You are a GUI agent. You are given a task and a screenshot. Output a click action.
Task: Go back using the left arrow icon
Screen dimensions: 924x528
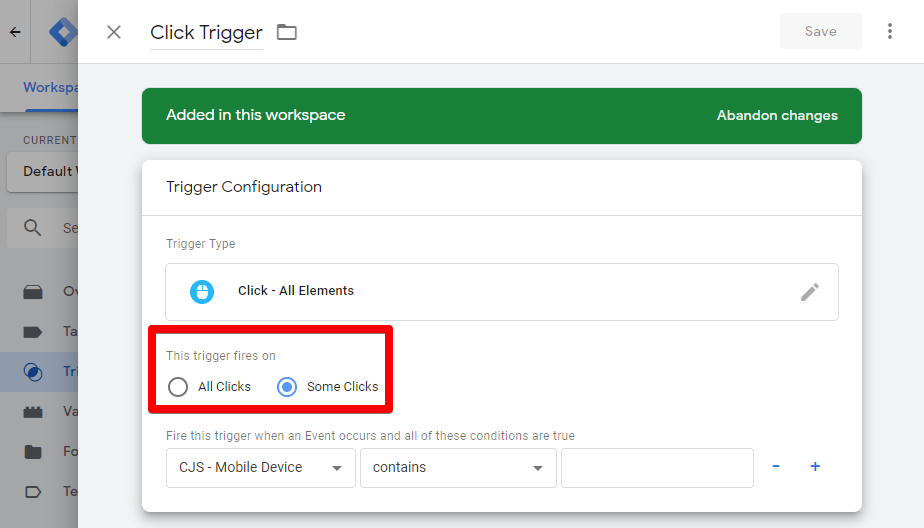pyautogui.click(x=15, y=32)
